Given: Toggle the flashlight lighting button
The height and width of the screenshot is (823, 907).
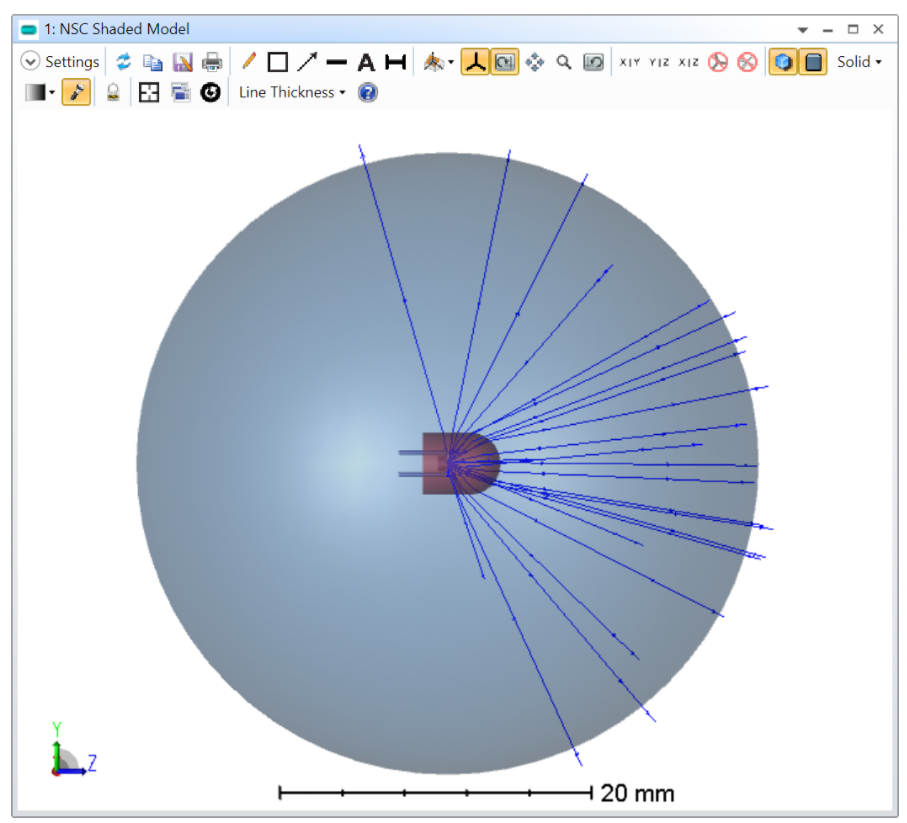Looking at the screenshot, I should tap(76, 92).
